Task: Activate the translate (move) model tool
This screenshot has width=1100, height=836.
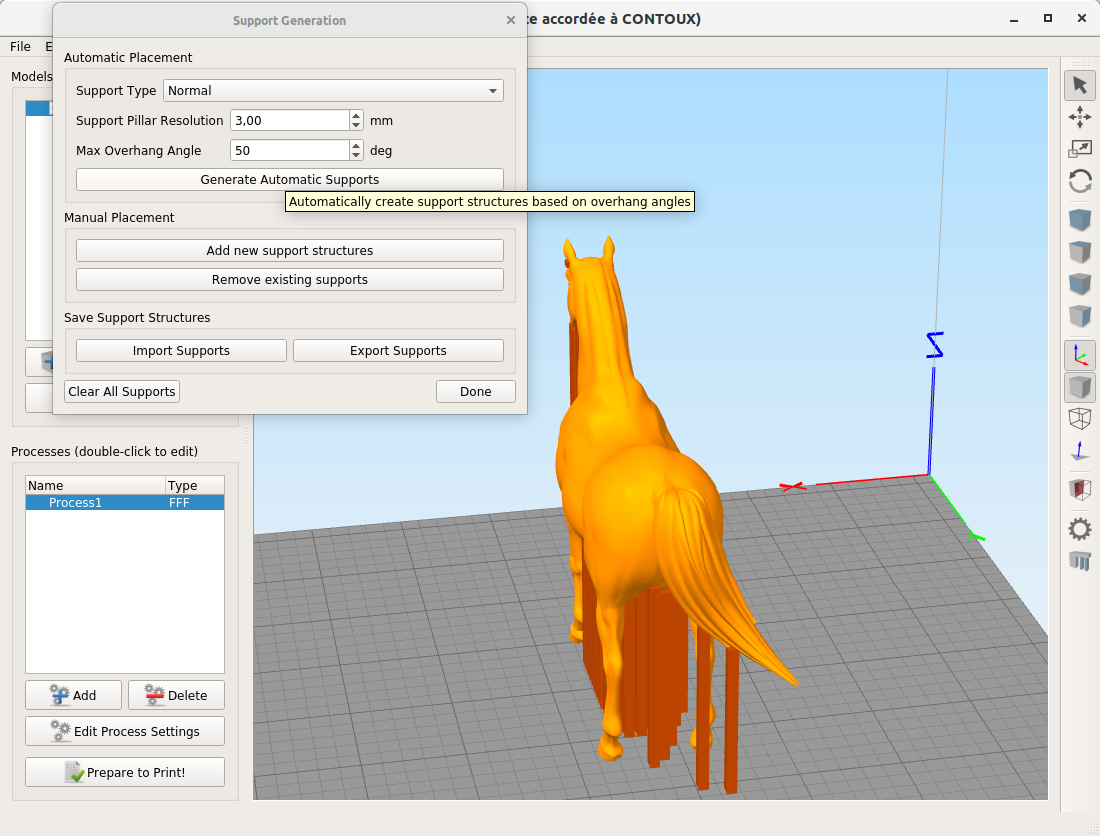Action: [1079, 117]
